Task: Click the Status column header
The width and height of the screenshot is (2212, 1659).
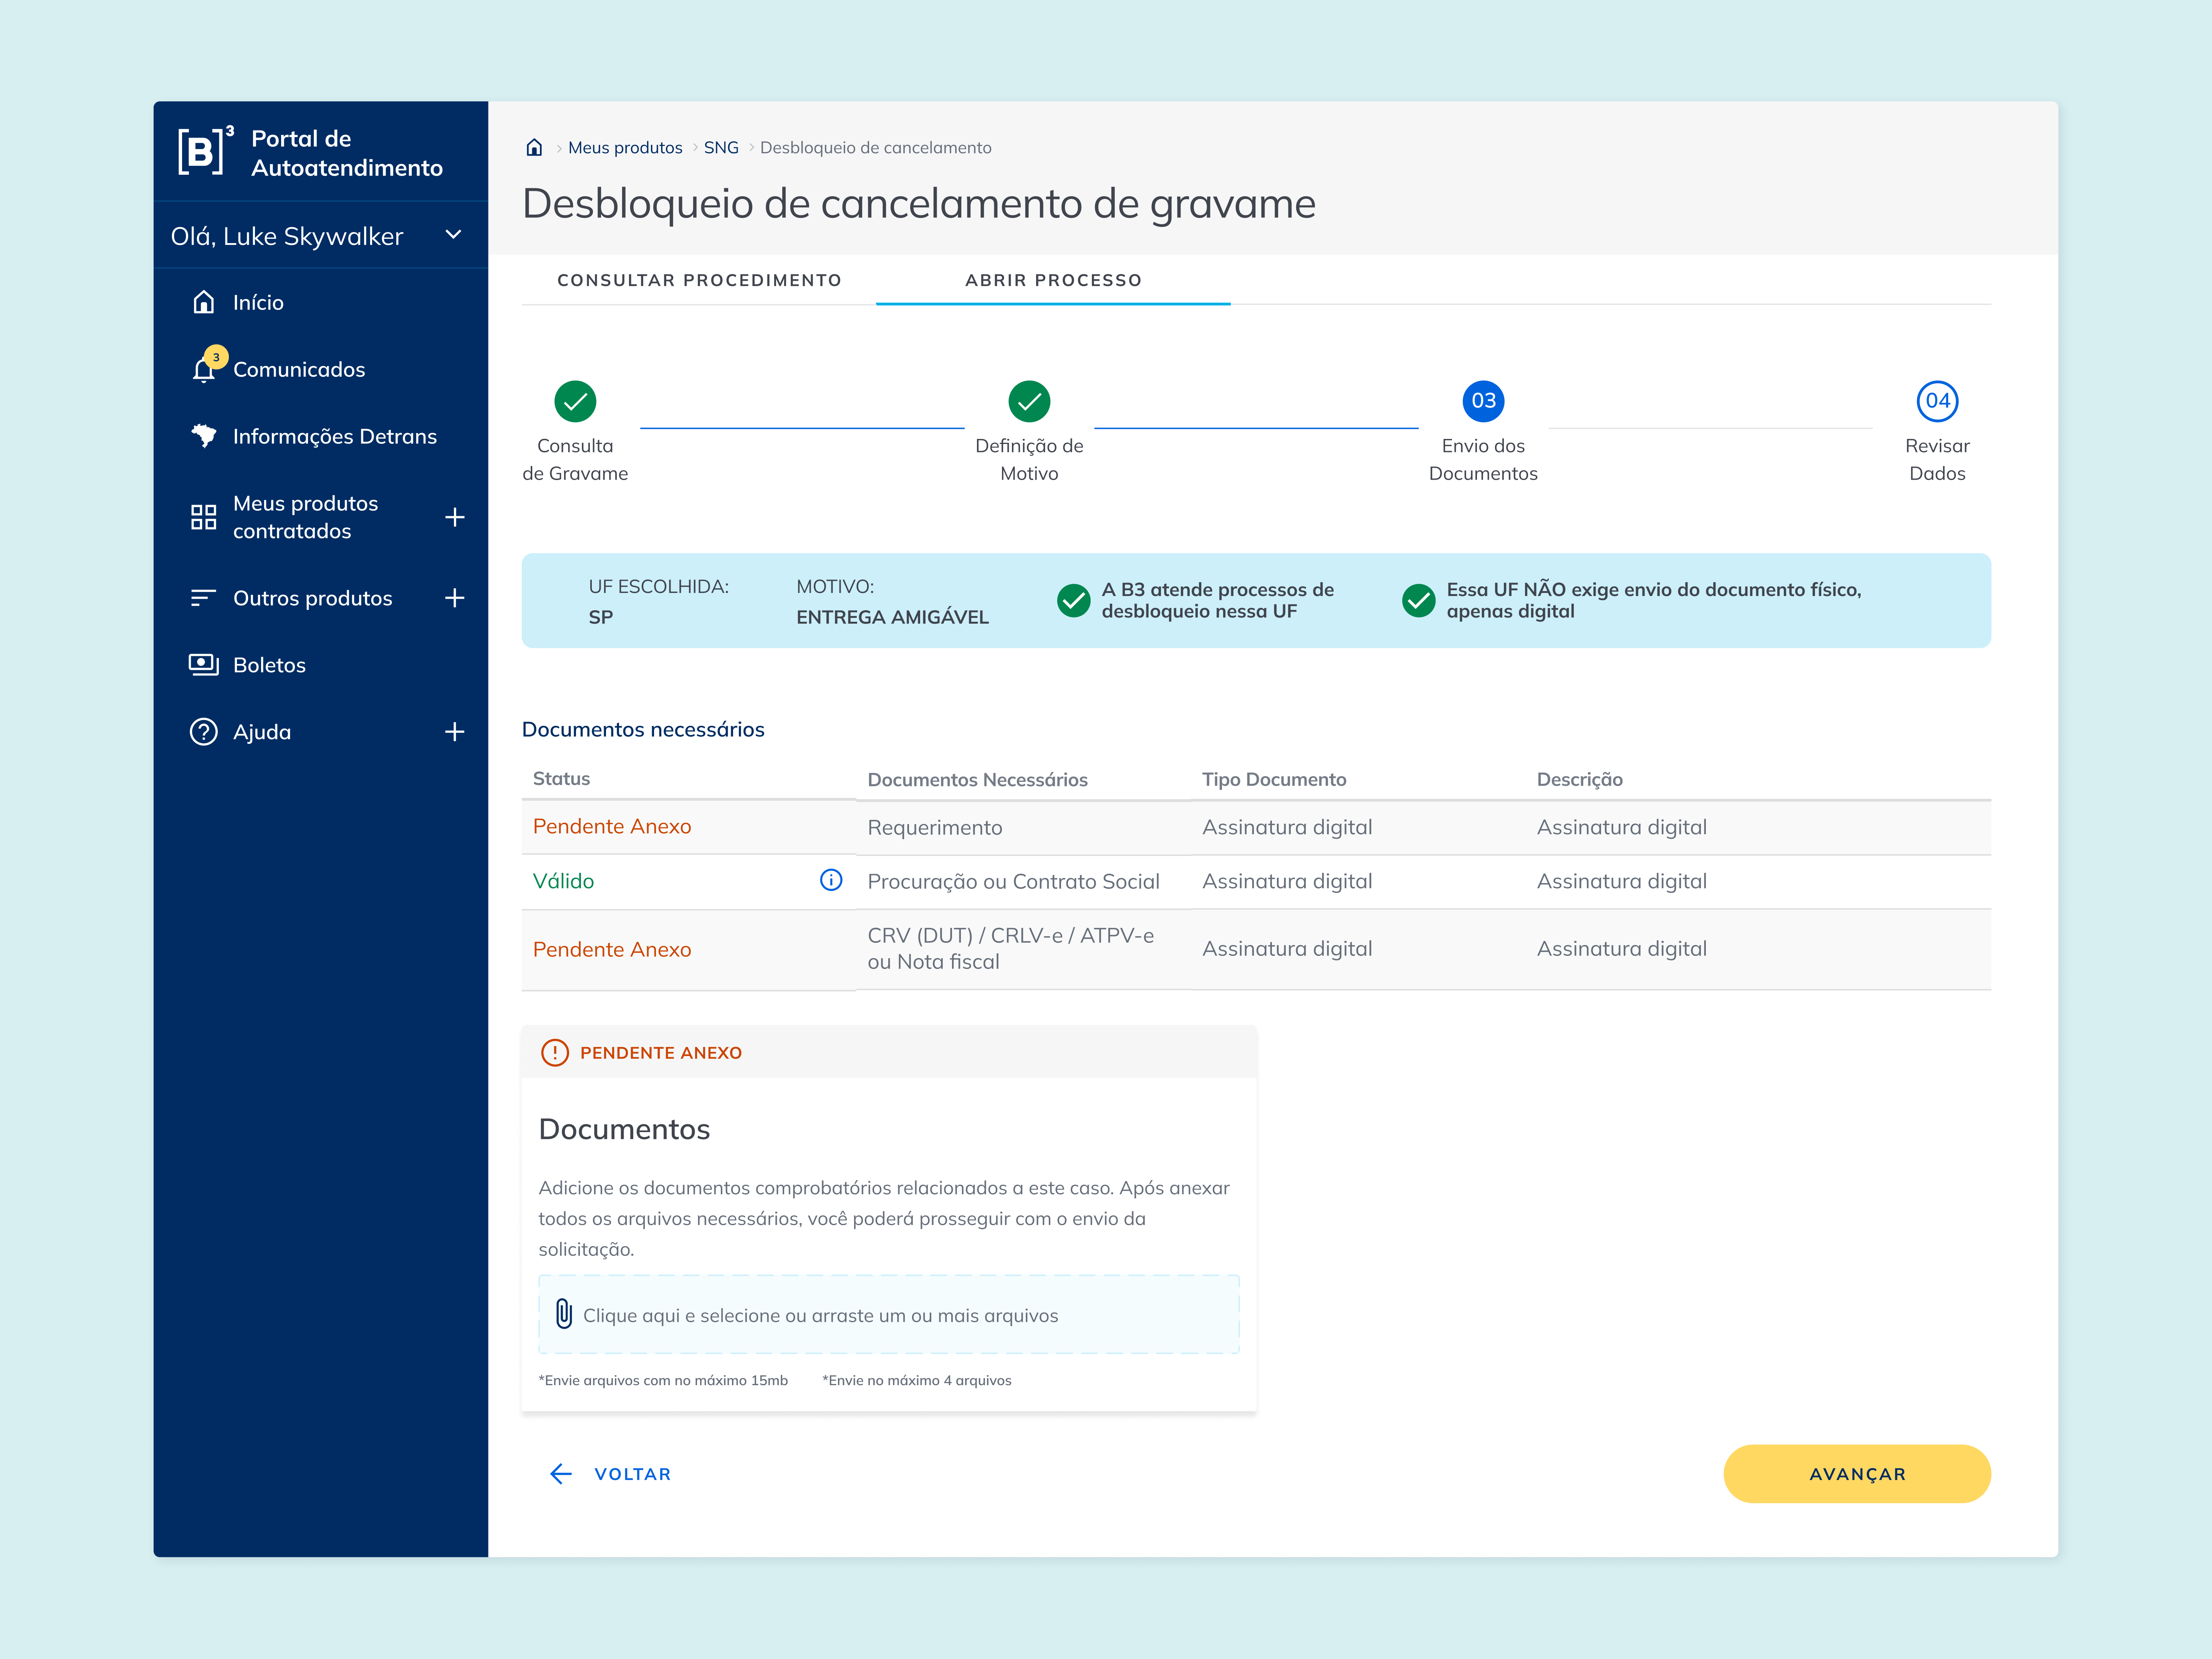Action: point(561,778)
